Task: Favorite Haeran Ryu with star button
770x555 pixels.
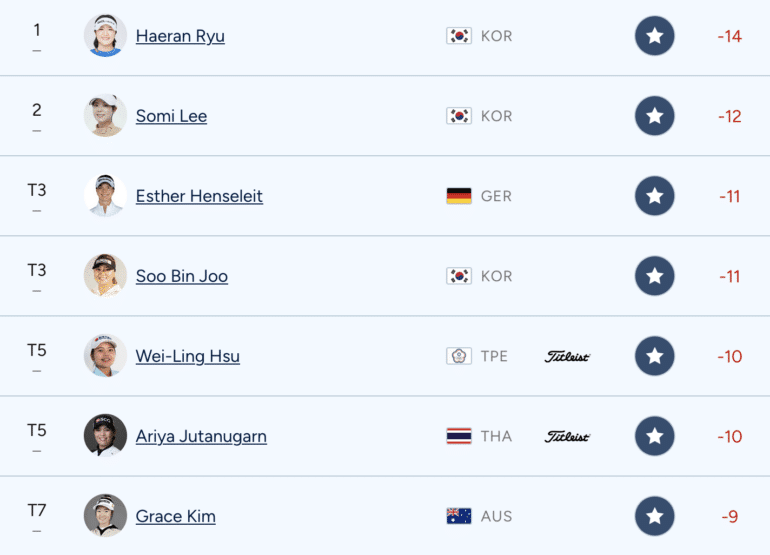Action: point(655,36)
